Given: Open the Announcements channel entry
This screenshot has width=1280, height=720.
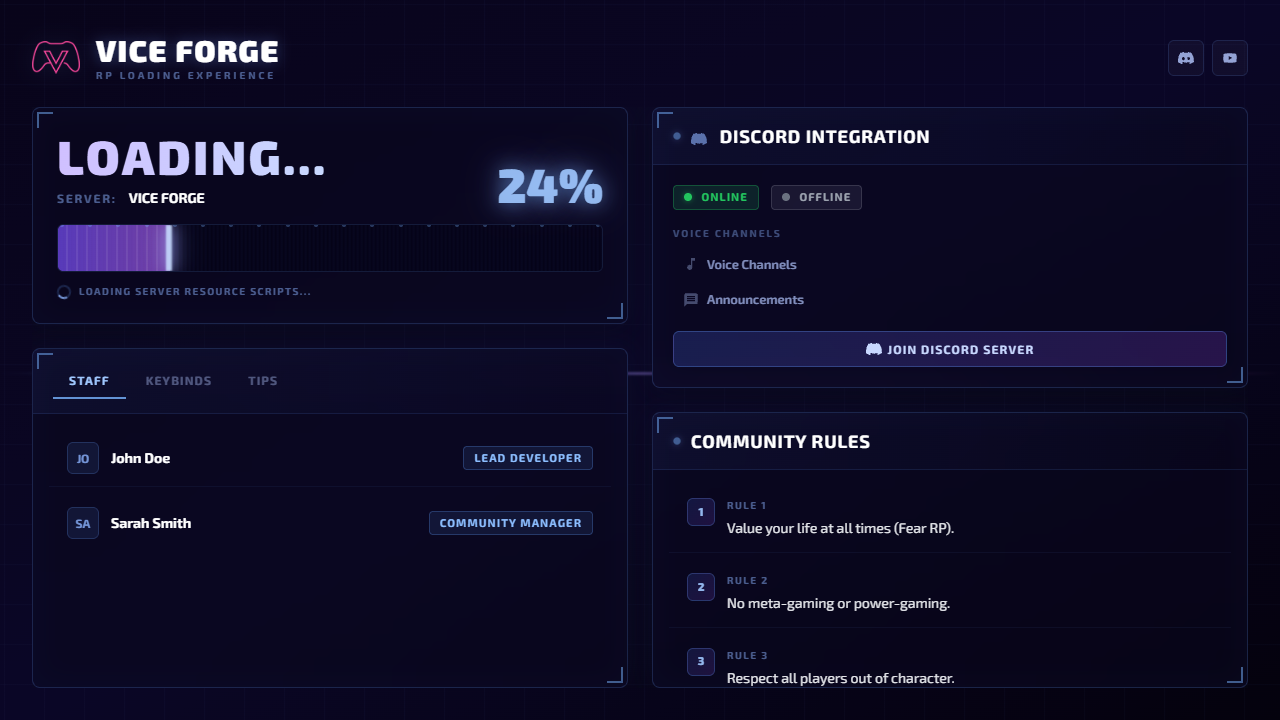Looking at the screenshot, I should pyautogui.click(x=950, y=300).
